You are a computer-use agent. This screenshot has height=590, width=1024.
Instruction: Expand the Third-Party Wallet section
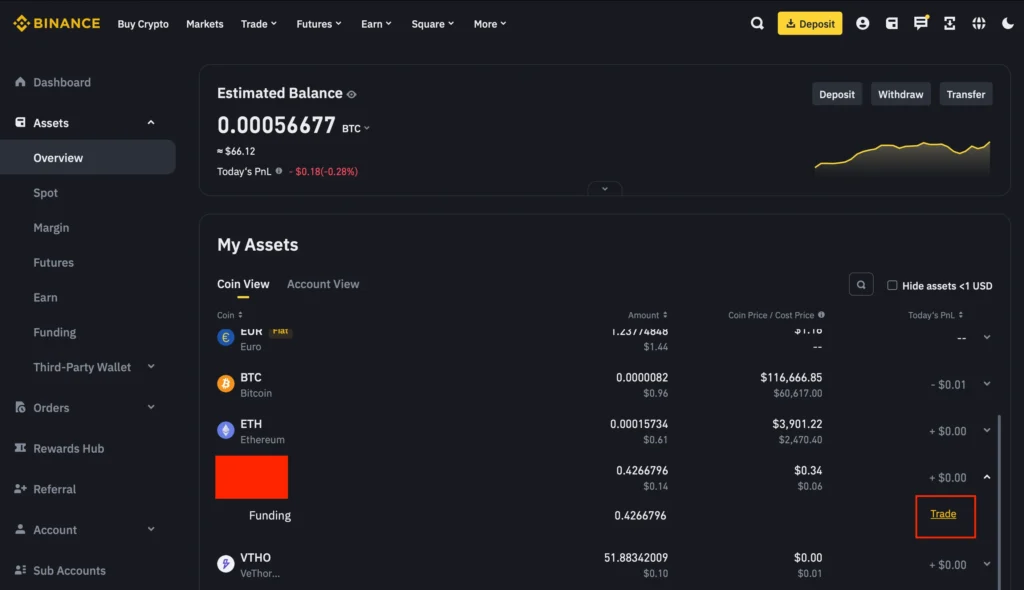coord(151,367)
